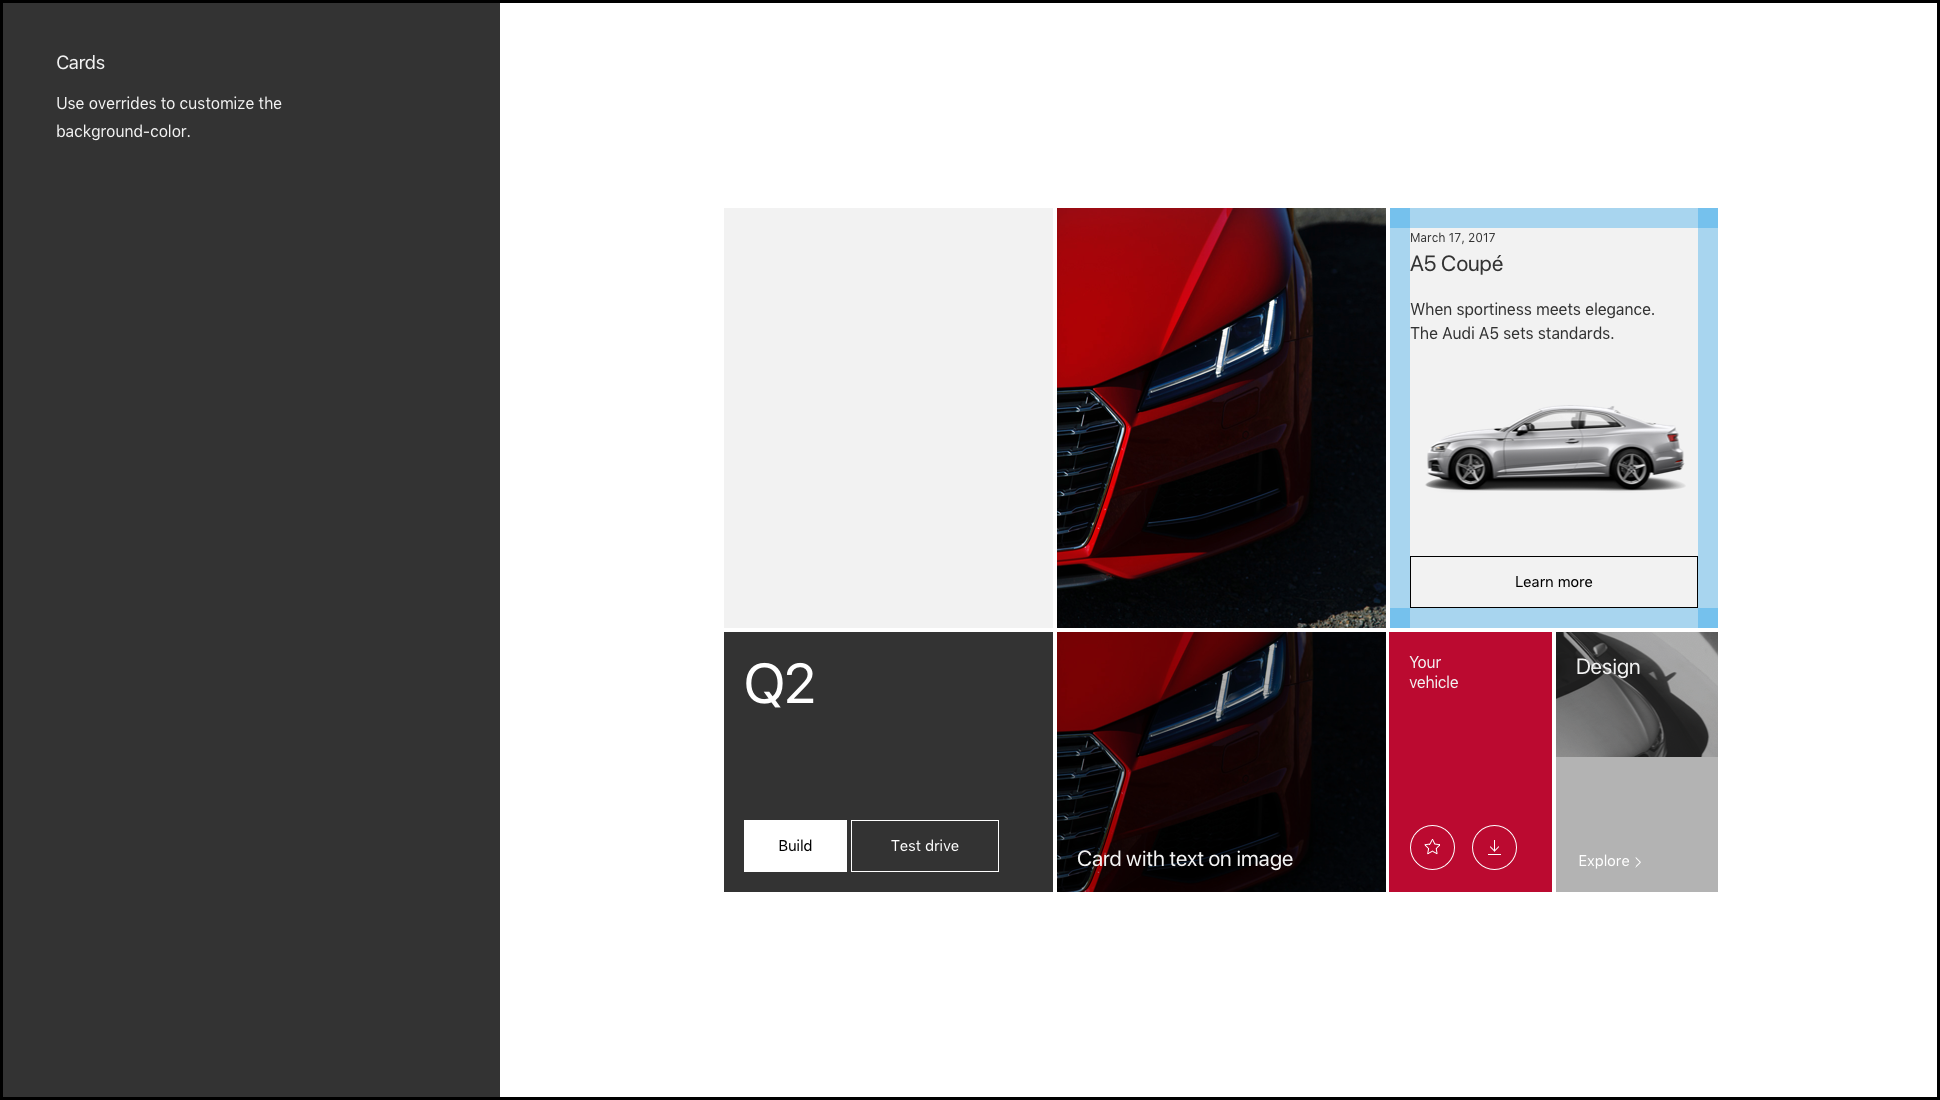Click the Learn more button
The image size is (1940, 1100).
[x=1553, y=582]
